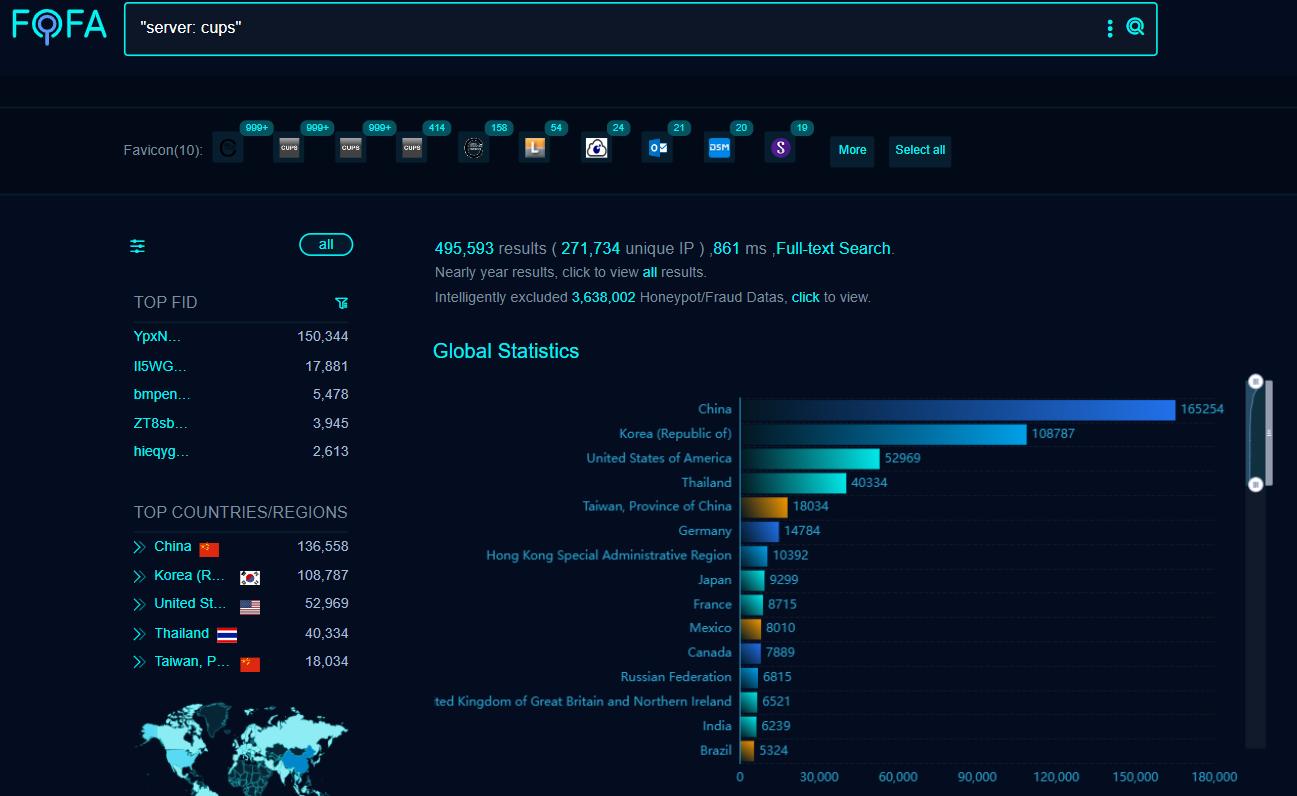Image resolution: width=1297 pixels, height=796 pixels.
Task: Click the Japan label in chart
Action: pyautogui.click(x=715, y=579)
